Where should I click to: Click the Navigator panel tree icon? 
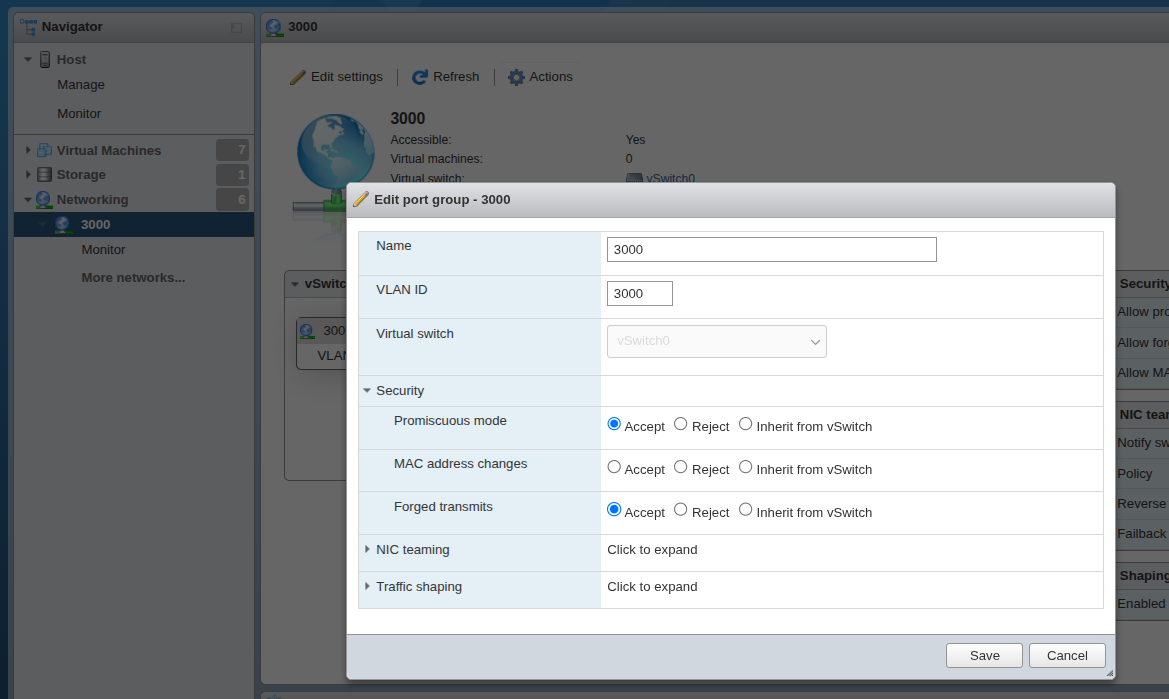click(28, 27)
